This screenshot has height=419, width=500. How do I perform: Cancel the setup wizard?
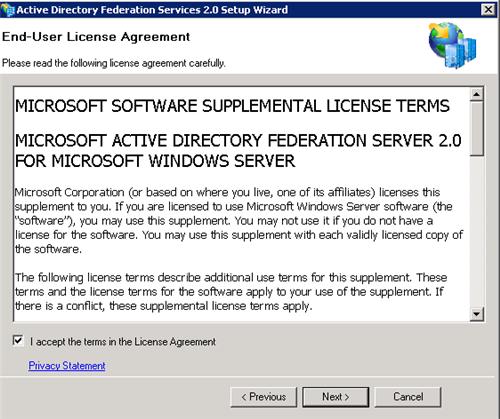click(408, 397)
